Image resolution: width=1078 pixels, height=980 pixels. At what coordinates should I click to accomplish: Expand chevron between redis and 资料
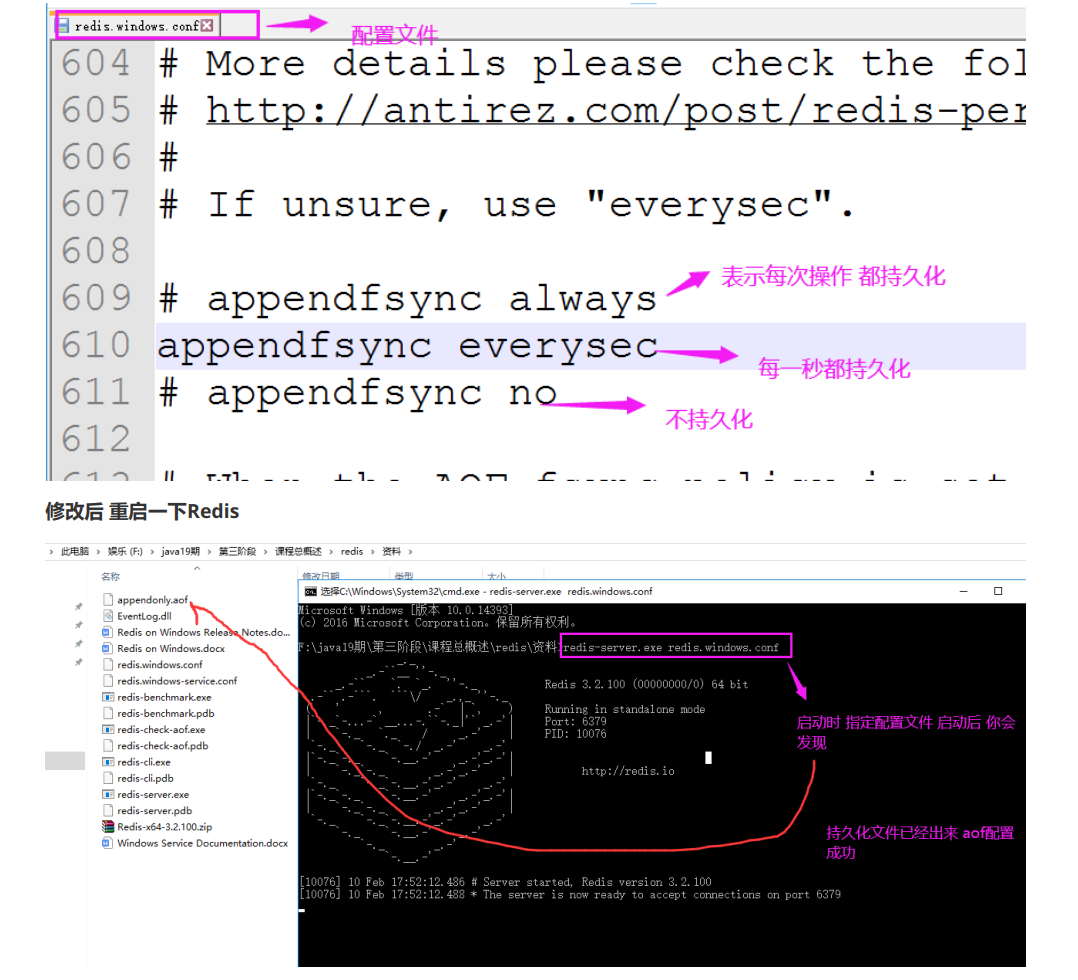point(373,552)
